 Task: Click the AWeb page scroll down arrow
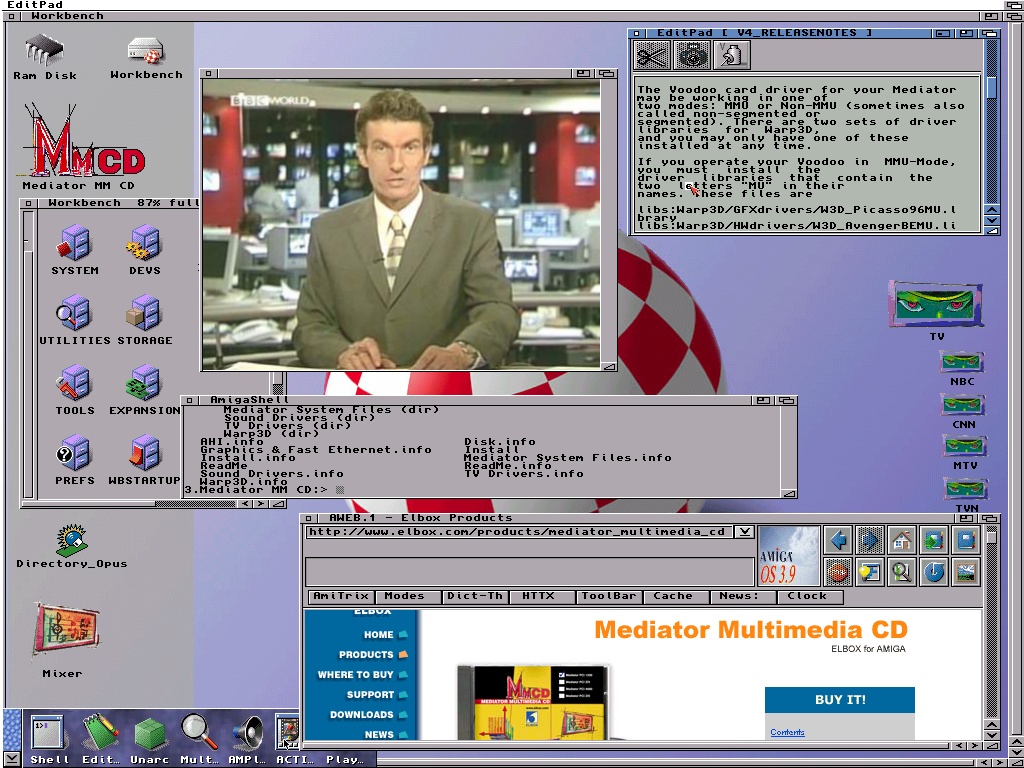(991, 735)
